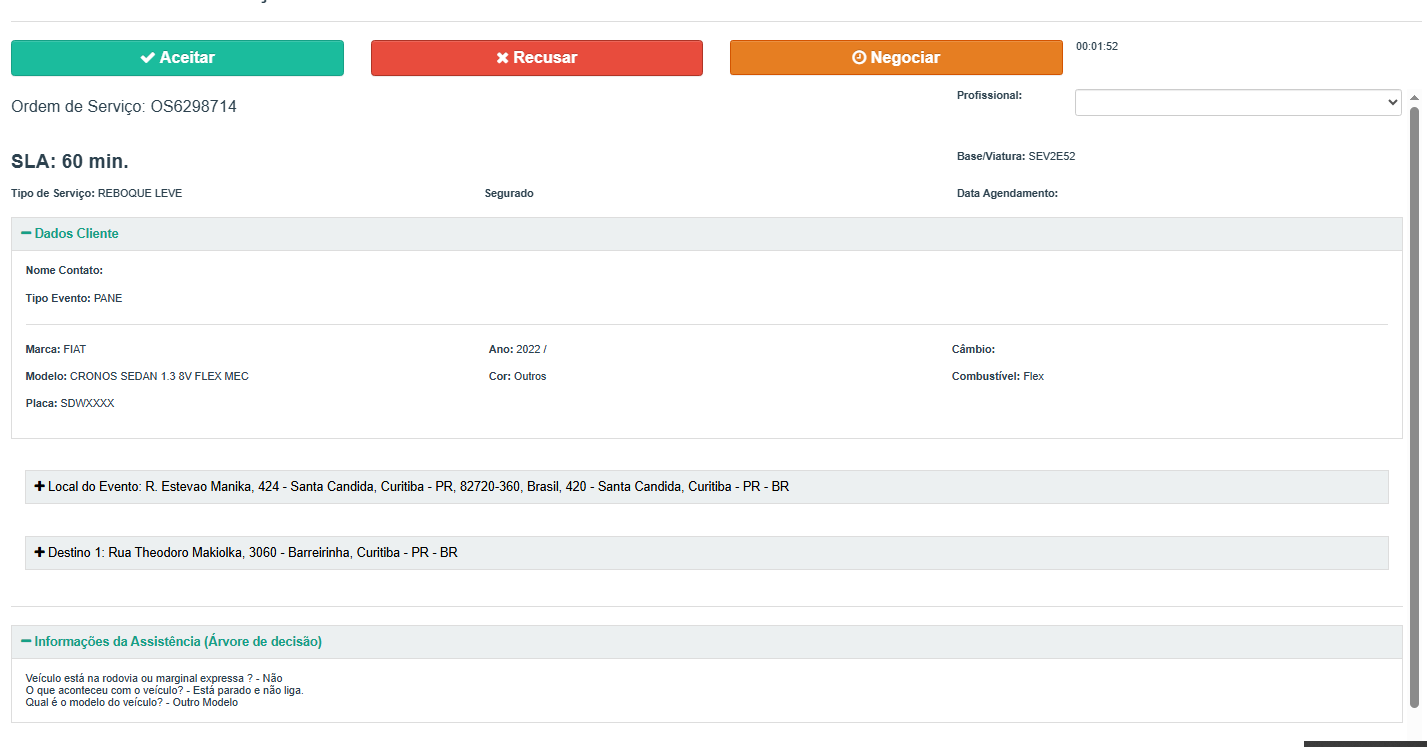The image size is (1427, 747).
Task: Expand Destino 1 Rua Theodoro Makiolka
Action: 707,553
